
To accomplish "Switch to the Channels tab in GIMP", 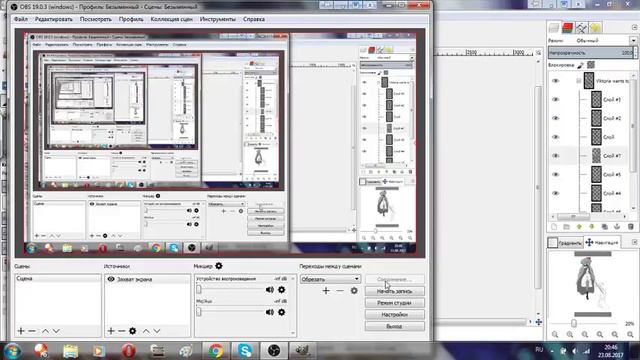I will point(567,28).
